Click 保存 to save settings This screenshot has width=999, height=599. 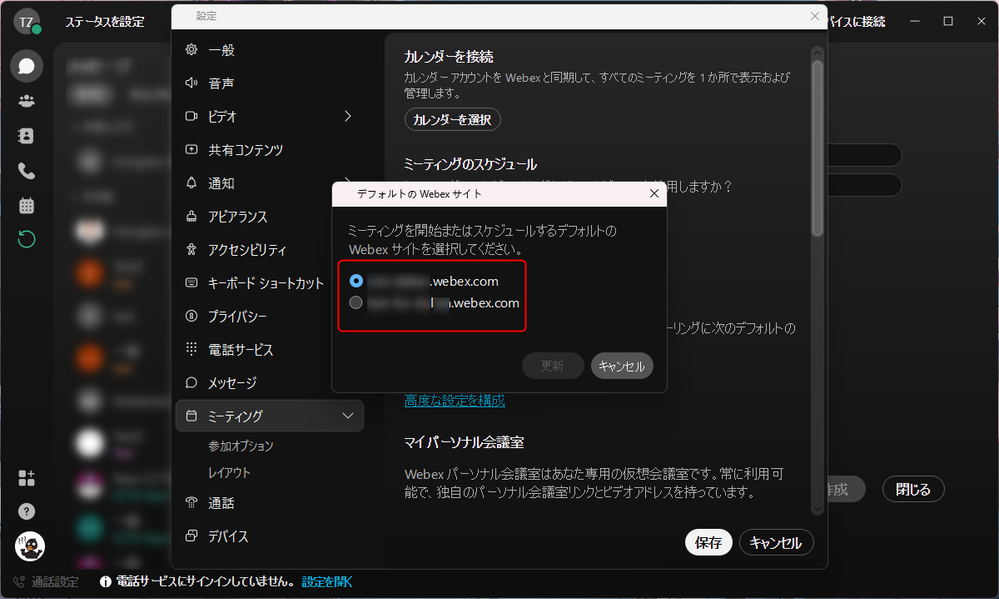[x=708, y=542]
